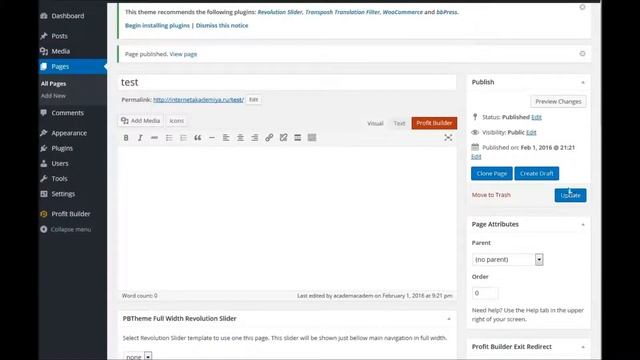Click the Create Draft button
This screenshot has width=640, height=360.
(x=537, y=173)
